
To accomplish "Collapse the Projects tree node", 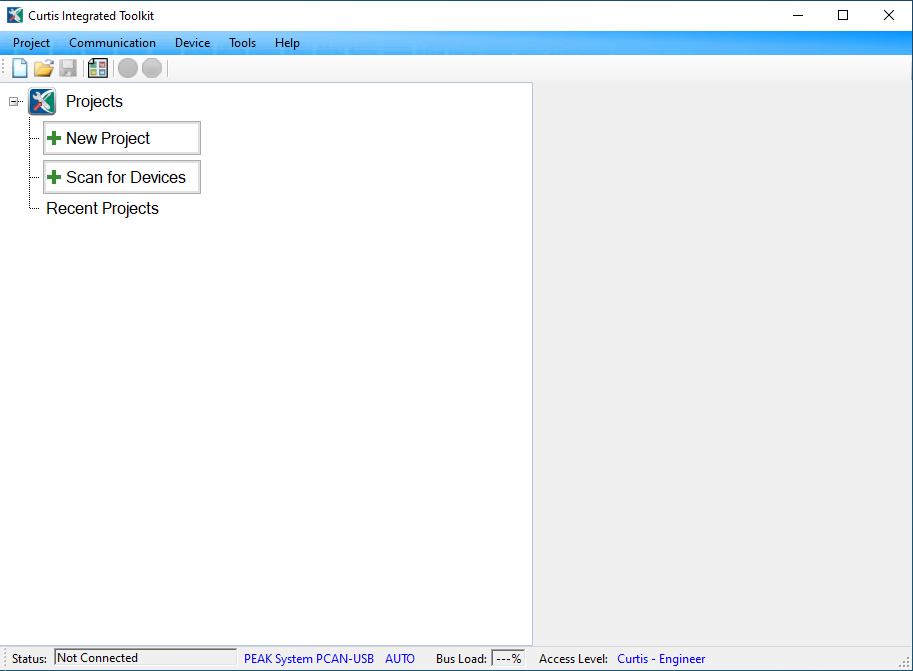I will pos(13,102).
